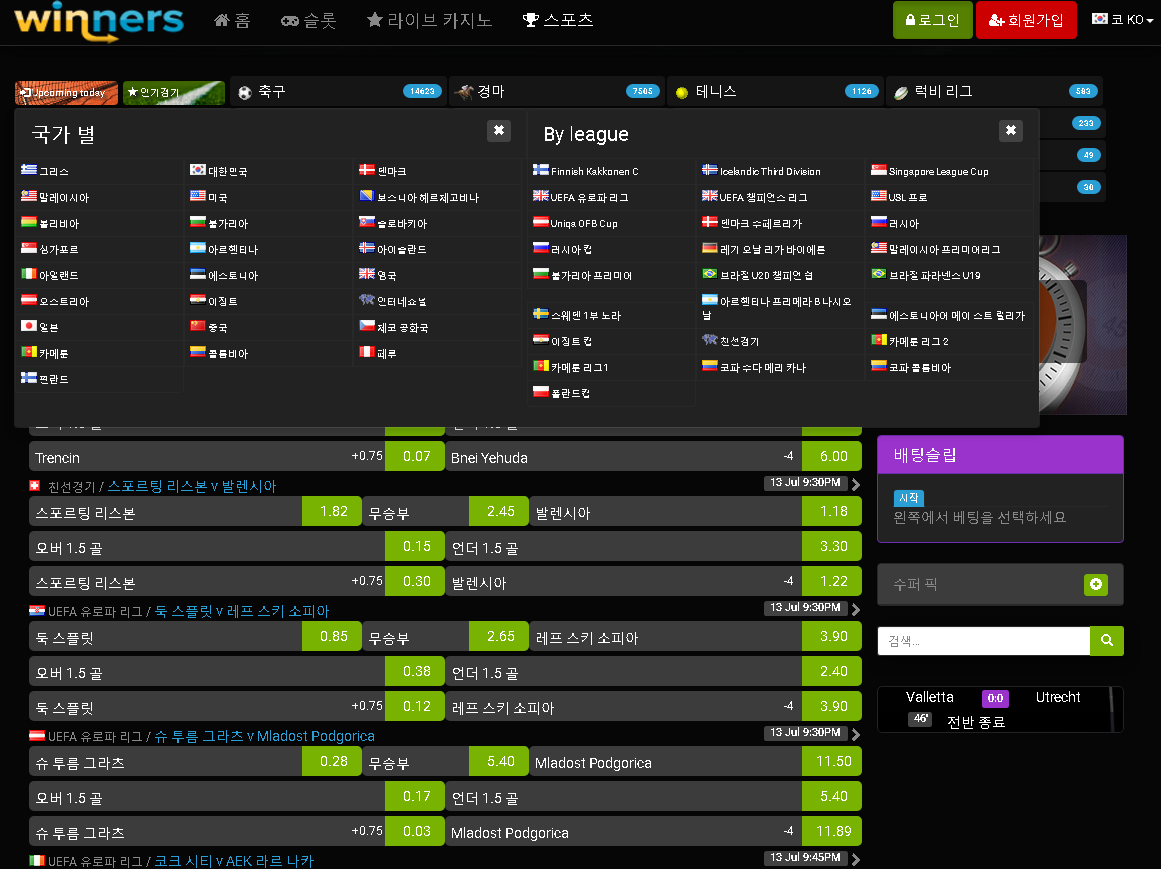This screenshot has width=1161, height=869.
Task: Click the 검색 search input field
Action: coord(983,641)
